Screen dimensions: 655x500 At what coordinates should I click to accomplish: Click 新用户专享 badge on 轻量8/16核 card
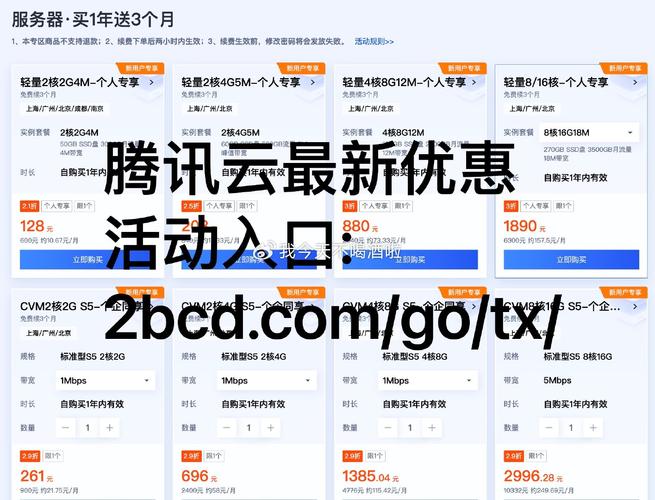pyautogui.click(x=625, y=68)
